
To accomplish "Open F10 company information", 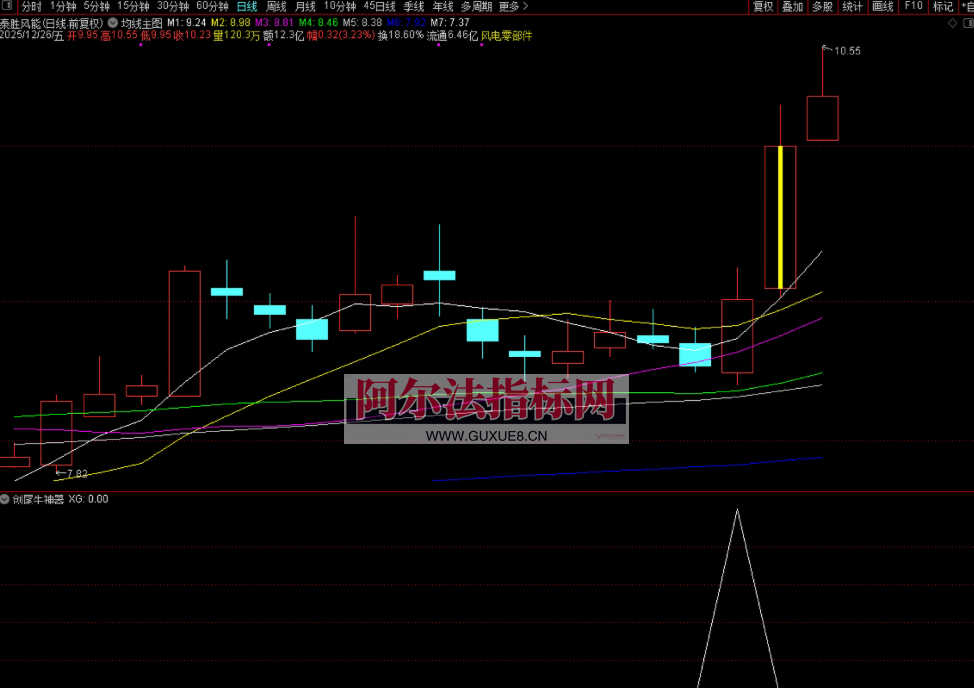I will 913,6.
